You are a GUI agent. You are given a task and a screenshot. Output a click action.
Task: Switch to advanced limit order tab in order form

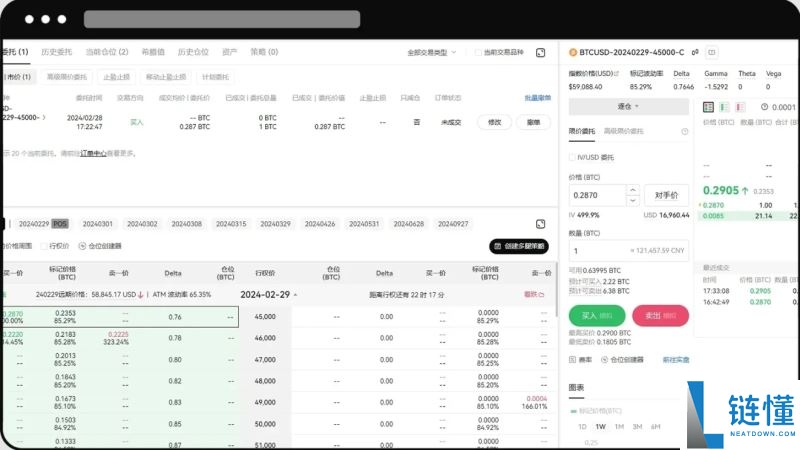click(623, 131)
